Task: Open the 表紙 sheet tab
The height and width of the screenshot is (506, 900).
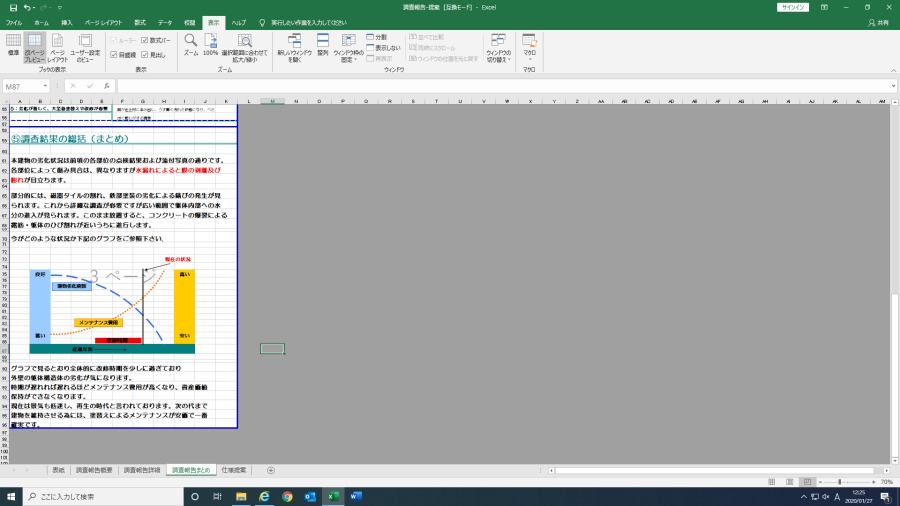Action: click(59, 470)
